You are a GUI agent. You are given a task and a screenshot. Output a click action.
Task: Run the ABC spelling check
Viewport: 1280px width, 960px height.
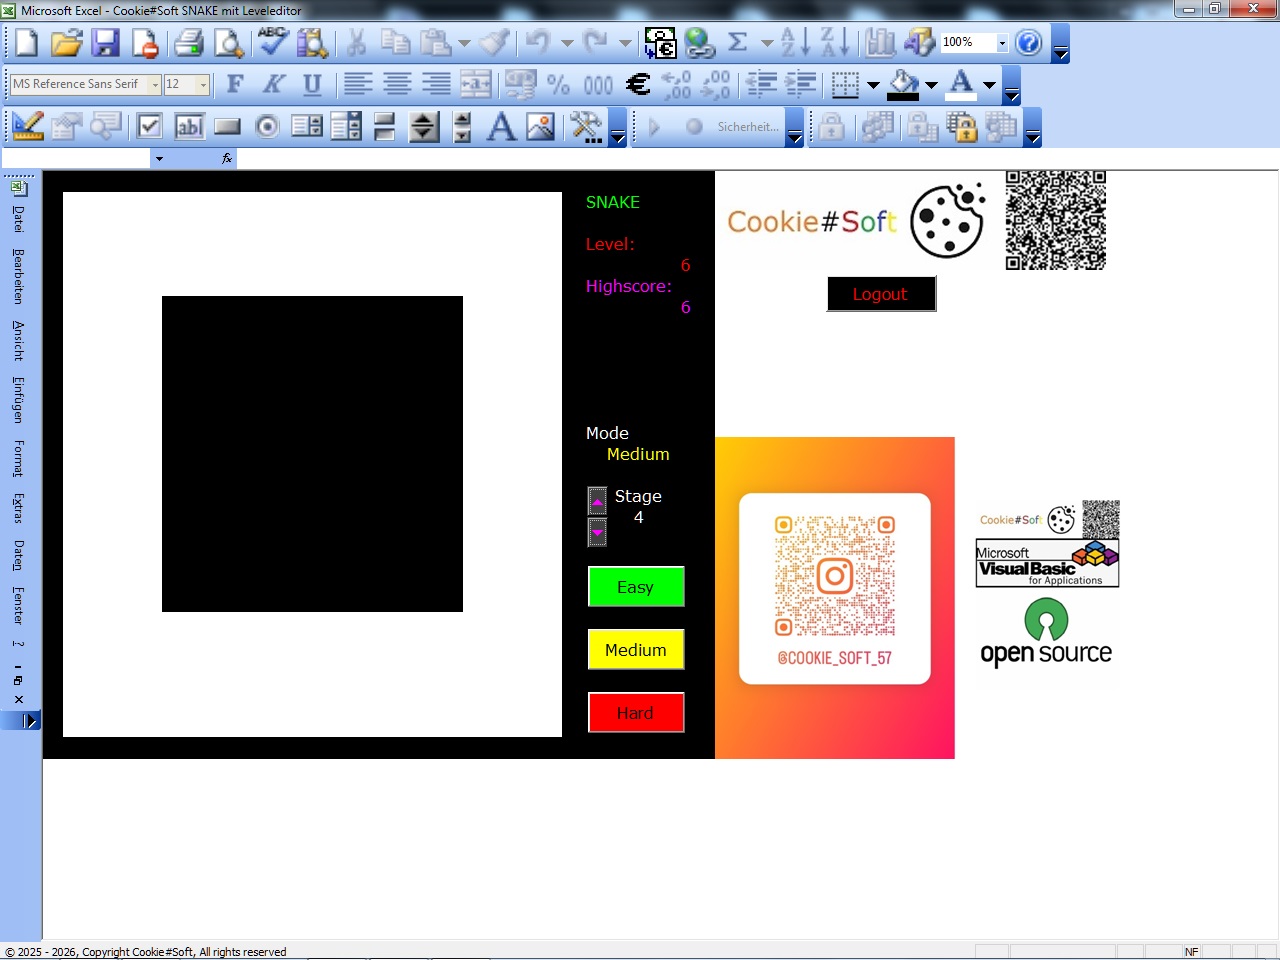(272, 42)
